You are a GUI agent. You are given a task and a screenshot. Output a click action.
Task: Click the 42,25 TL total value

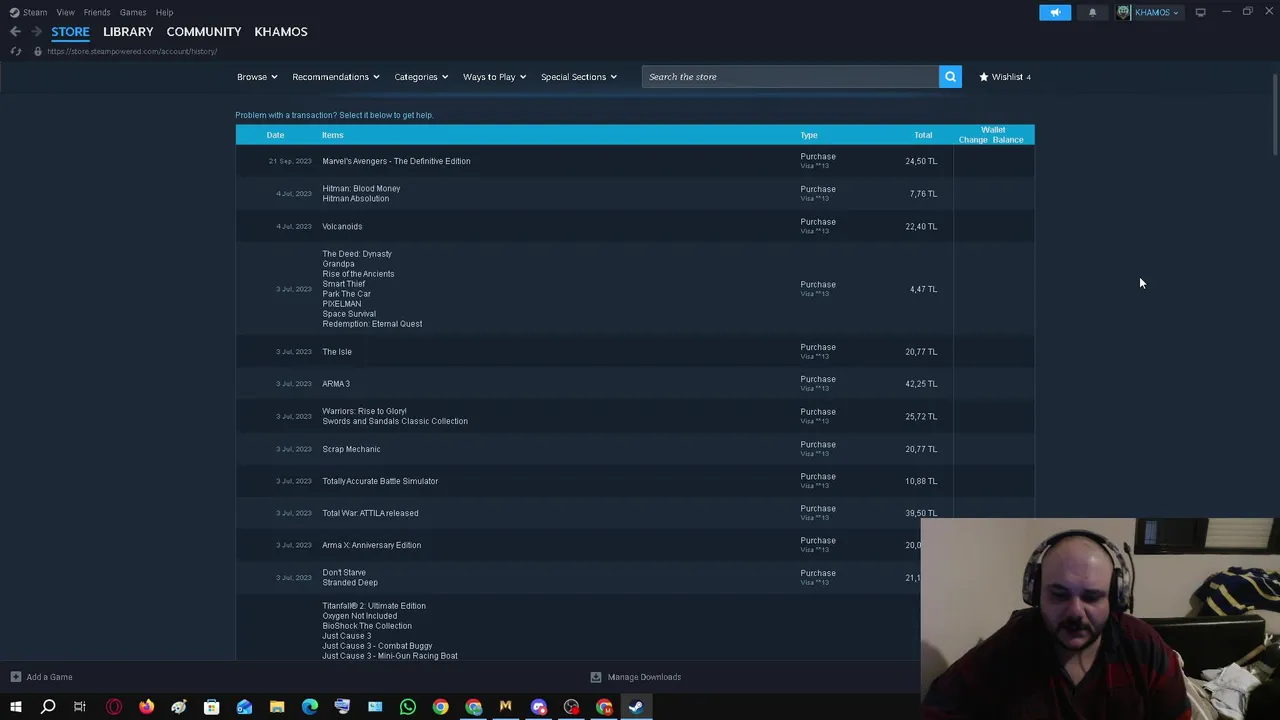tap(921, 384)
